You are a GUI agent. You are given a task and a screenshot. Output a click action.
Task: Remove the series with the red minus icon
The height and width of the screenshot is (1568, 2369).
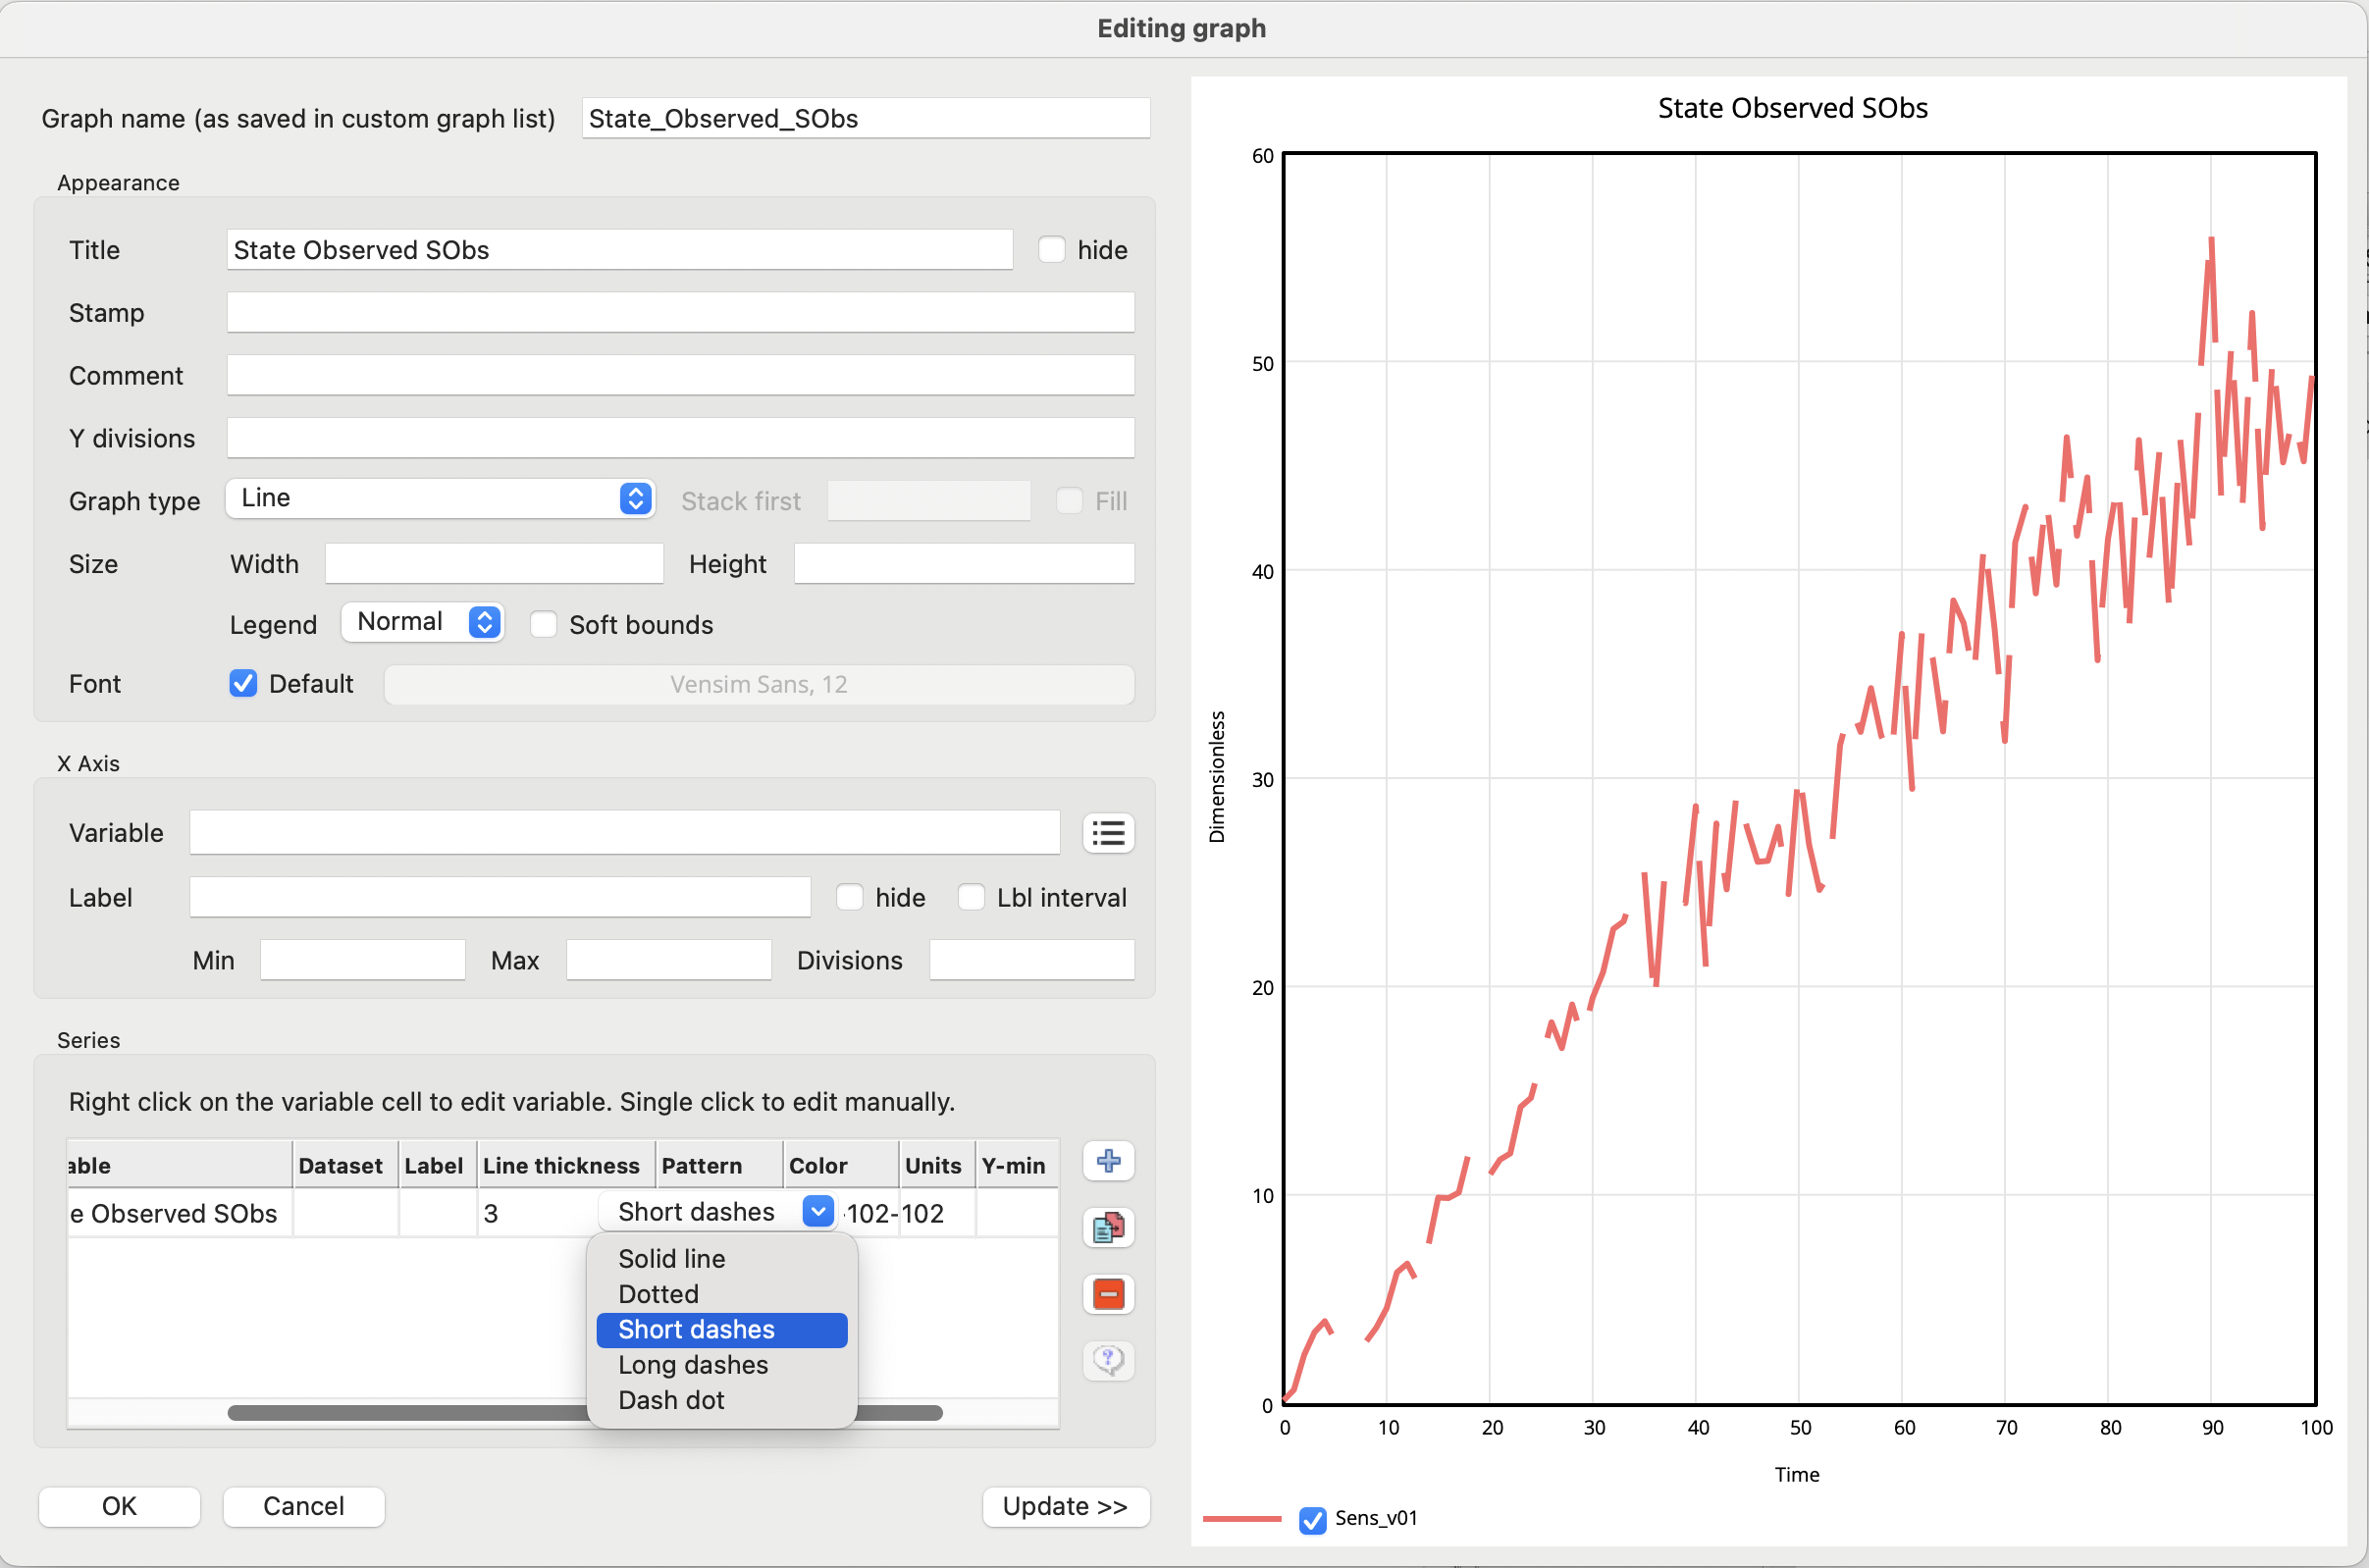(1108, 1294)
